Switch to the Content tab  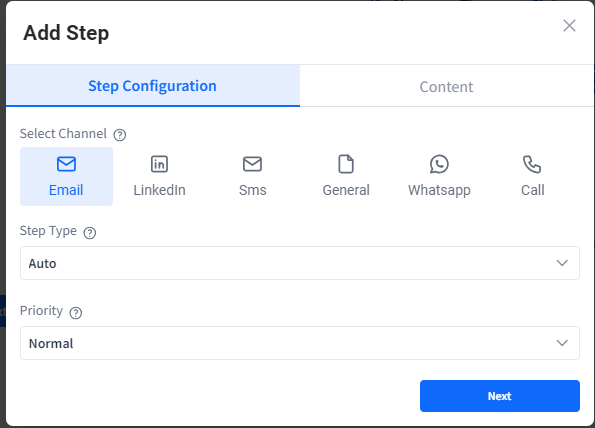(x=447, y=87)
